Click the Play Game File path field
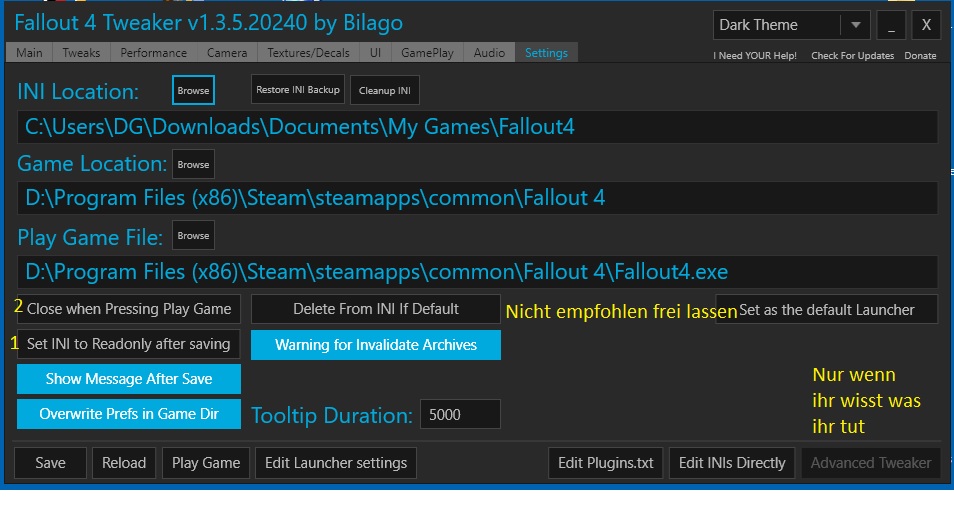Viewport: 954px width, 506px height. click(x=477, y=272)
